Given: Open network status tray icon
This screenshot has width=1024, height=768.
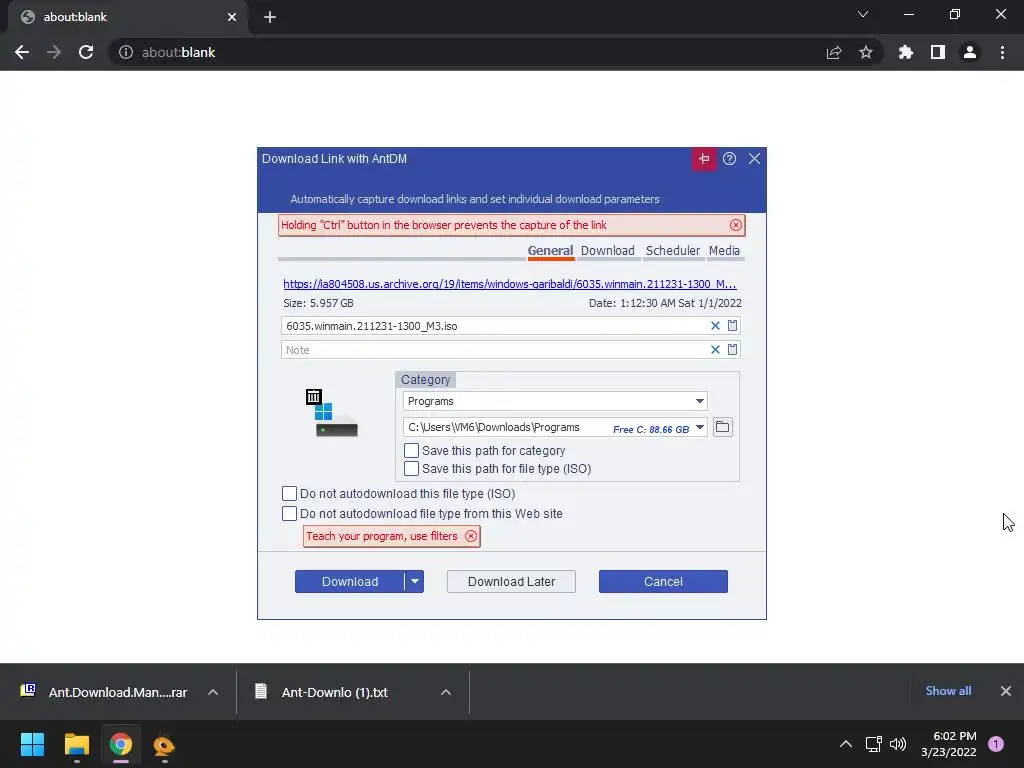Looking at the screenshot, I should (x=873, y=744).
